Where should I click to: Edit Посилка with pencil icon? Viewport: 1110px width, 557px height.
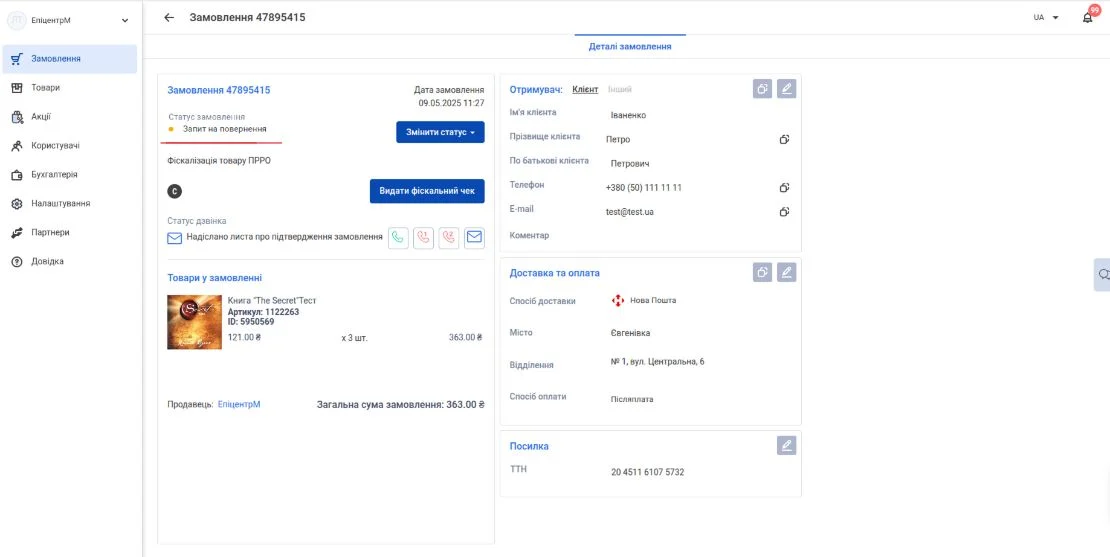click(x=786, y=445)
